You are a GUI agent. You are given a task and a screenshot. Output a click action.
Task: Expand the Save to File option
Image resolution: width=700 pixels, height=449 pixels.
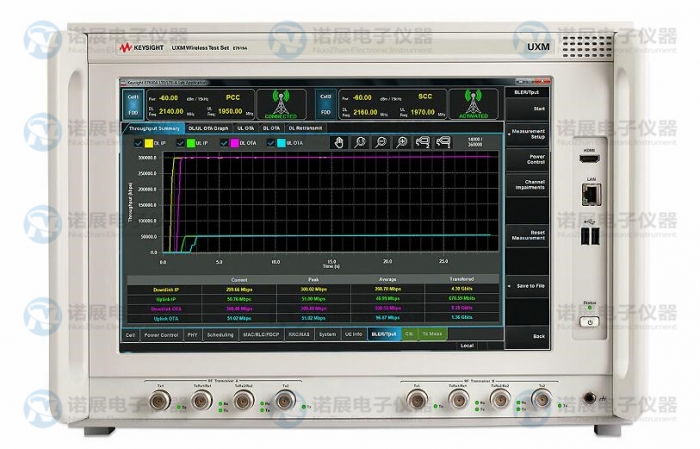pyautogui.click(x=528, y=286)
